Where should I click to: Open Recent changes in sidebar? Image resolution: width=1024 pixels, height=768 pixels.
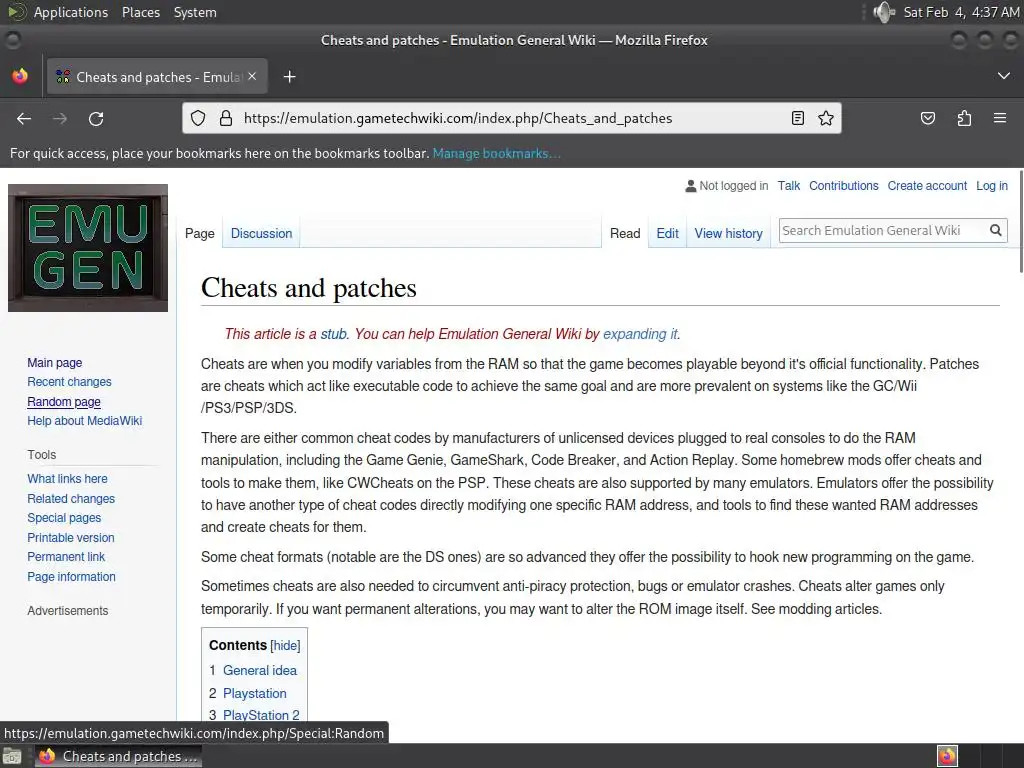click(x=69, y=381)
